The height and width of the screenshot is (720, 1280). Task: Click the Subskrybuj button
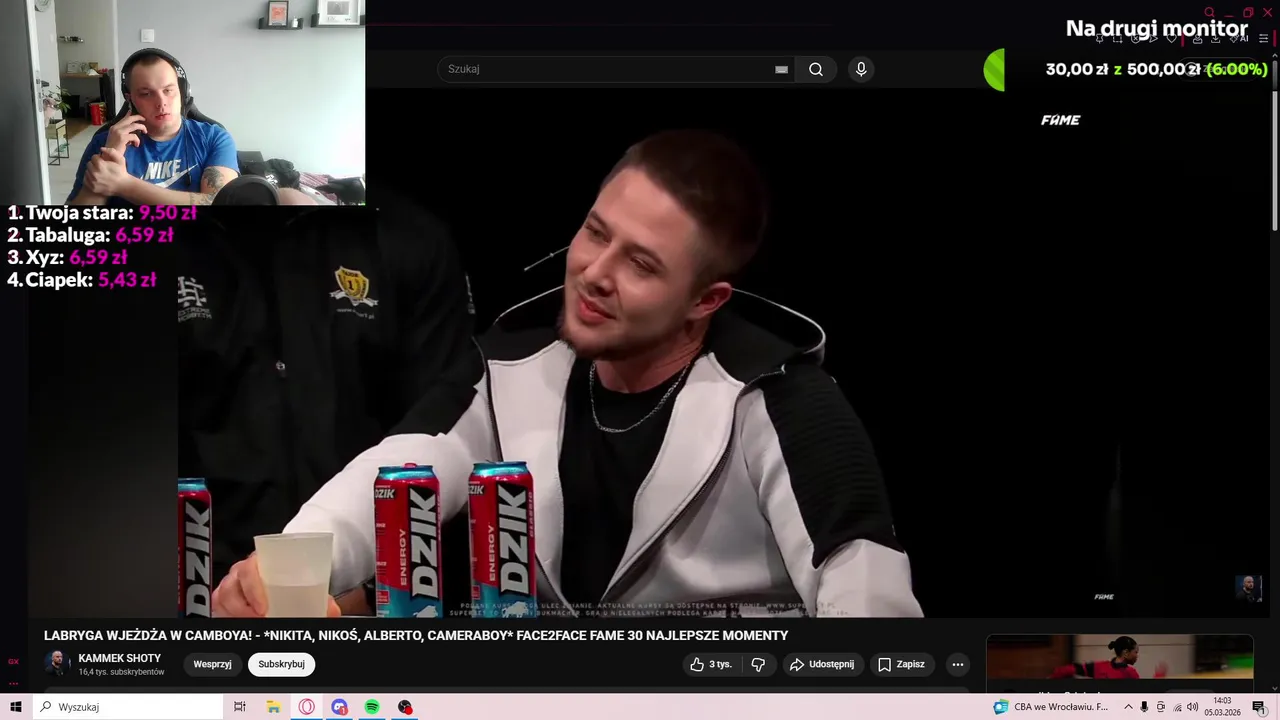pyautogui.click(x=281, y=664)
